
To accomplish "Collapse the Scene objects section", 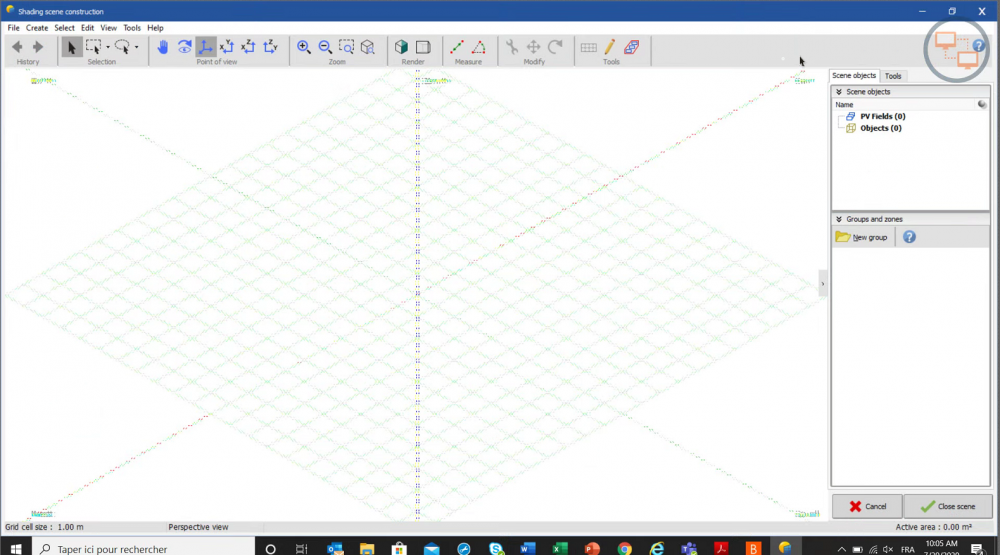I will tap(839, 92).
